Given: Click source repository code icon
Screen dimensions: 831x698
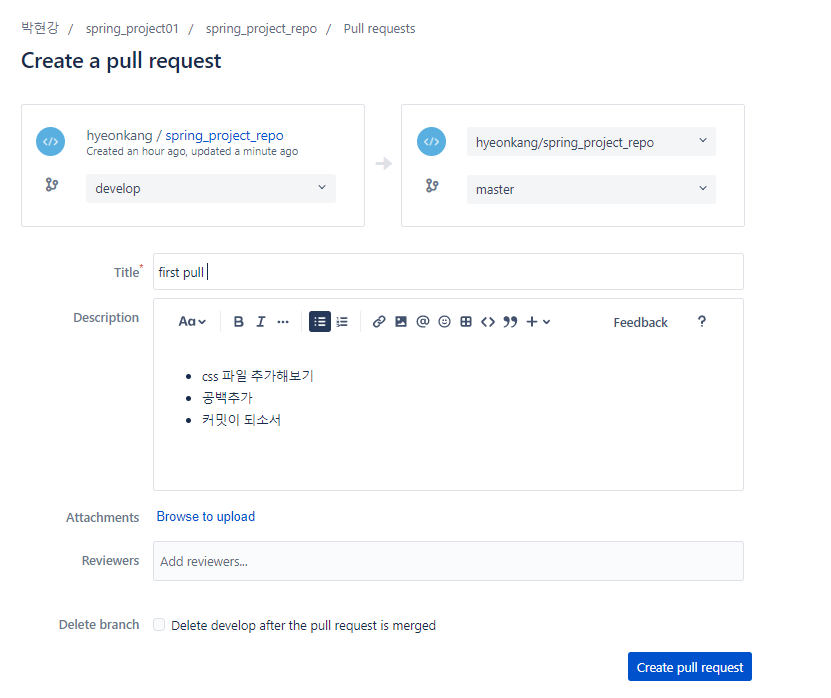Looking at the screenshot, I should (x=50, y=142).
